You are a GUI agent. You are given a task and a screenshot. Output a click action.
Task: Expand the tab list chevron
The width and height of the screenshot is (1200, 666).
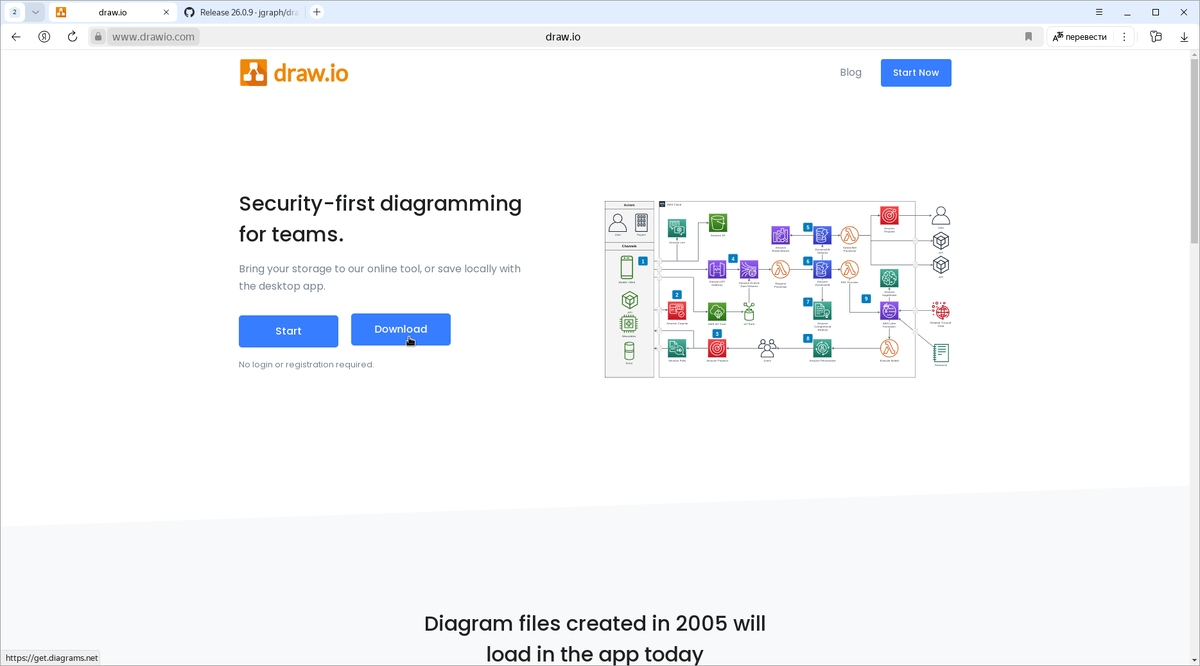[35, 12]
